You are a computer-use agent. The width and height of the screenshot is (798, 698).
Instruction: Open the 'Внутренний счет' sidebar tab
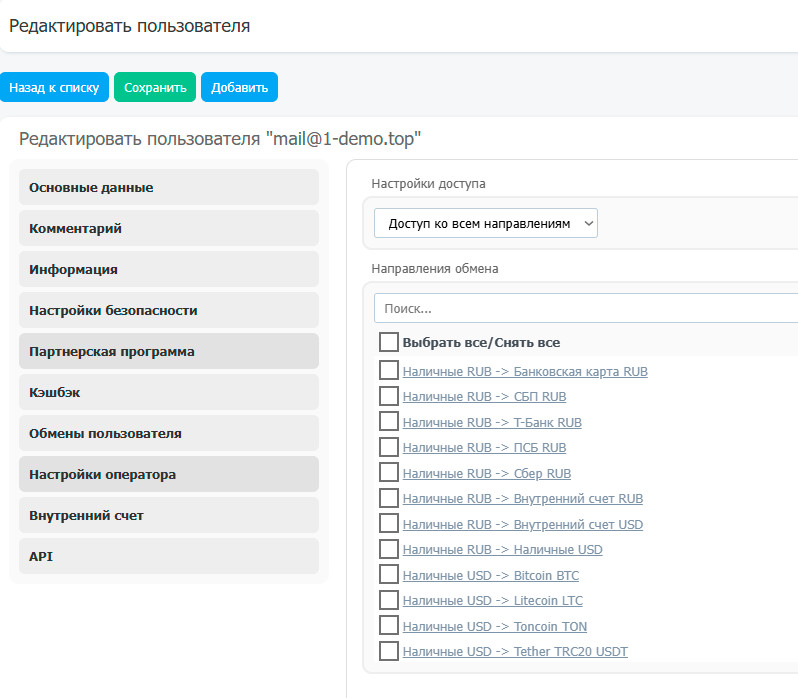pyautogui.click(x=168, y=515)
